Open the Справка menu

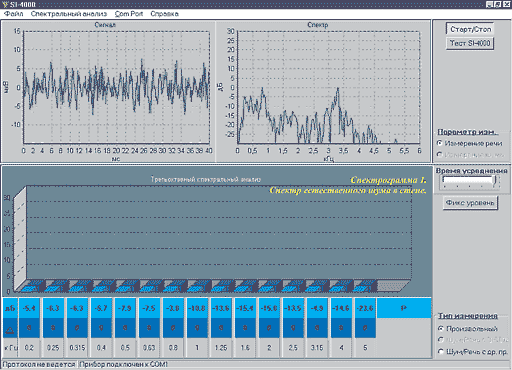(x=164, y=14)
